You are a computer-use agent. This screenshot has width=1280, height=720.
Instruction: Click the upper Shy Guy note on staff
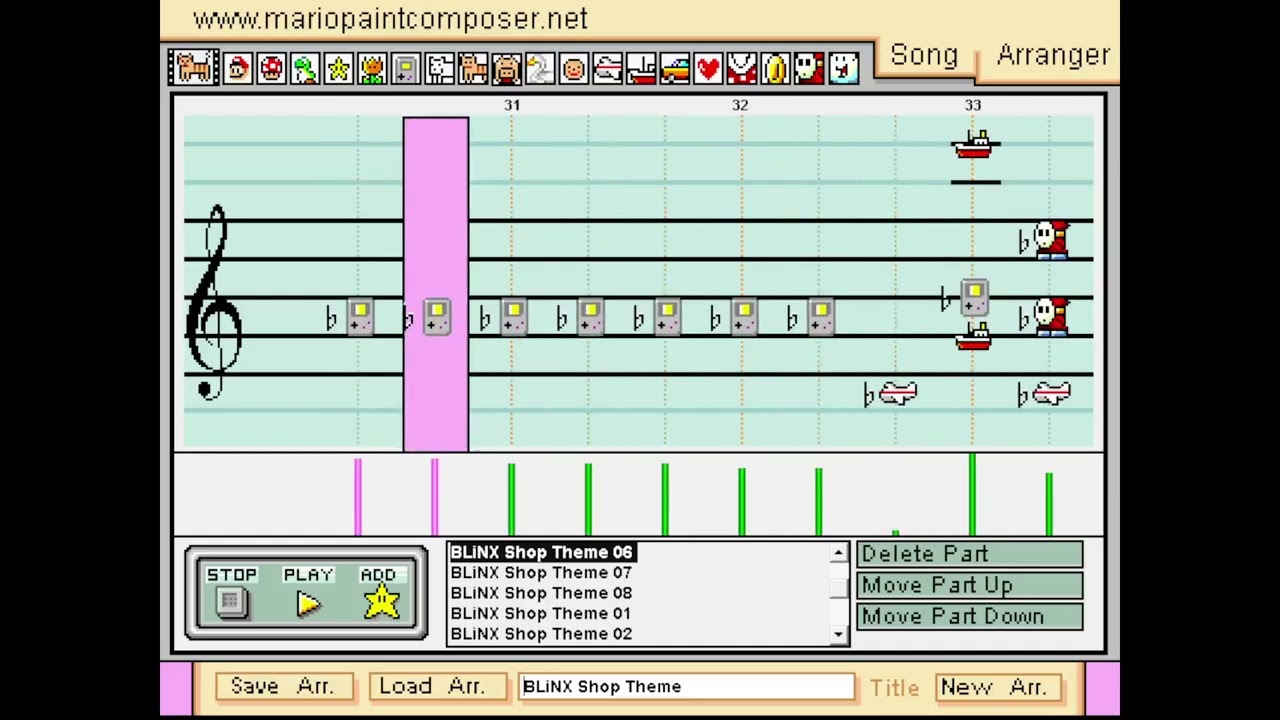[x=1050, y=240]
